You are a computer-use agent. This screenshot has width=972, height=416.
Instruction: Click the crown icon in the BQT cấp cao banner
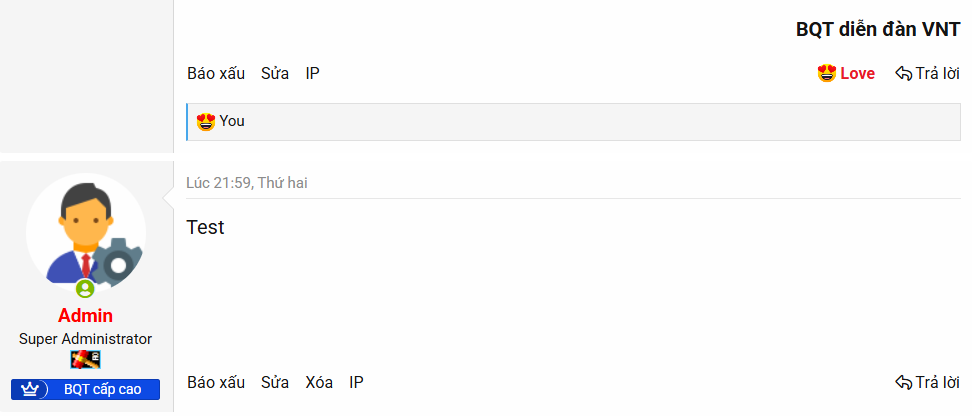tap(28, 389)
